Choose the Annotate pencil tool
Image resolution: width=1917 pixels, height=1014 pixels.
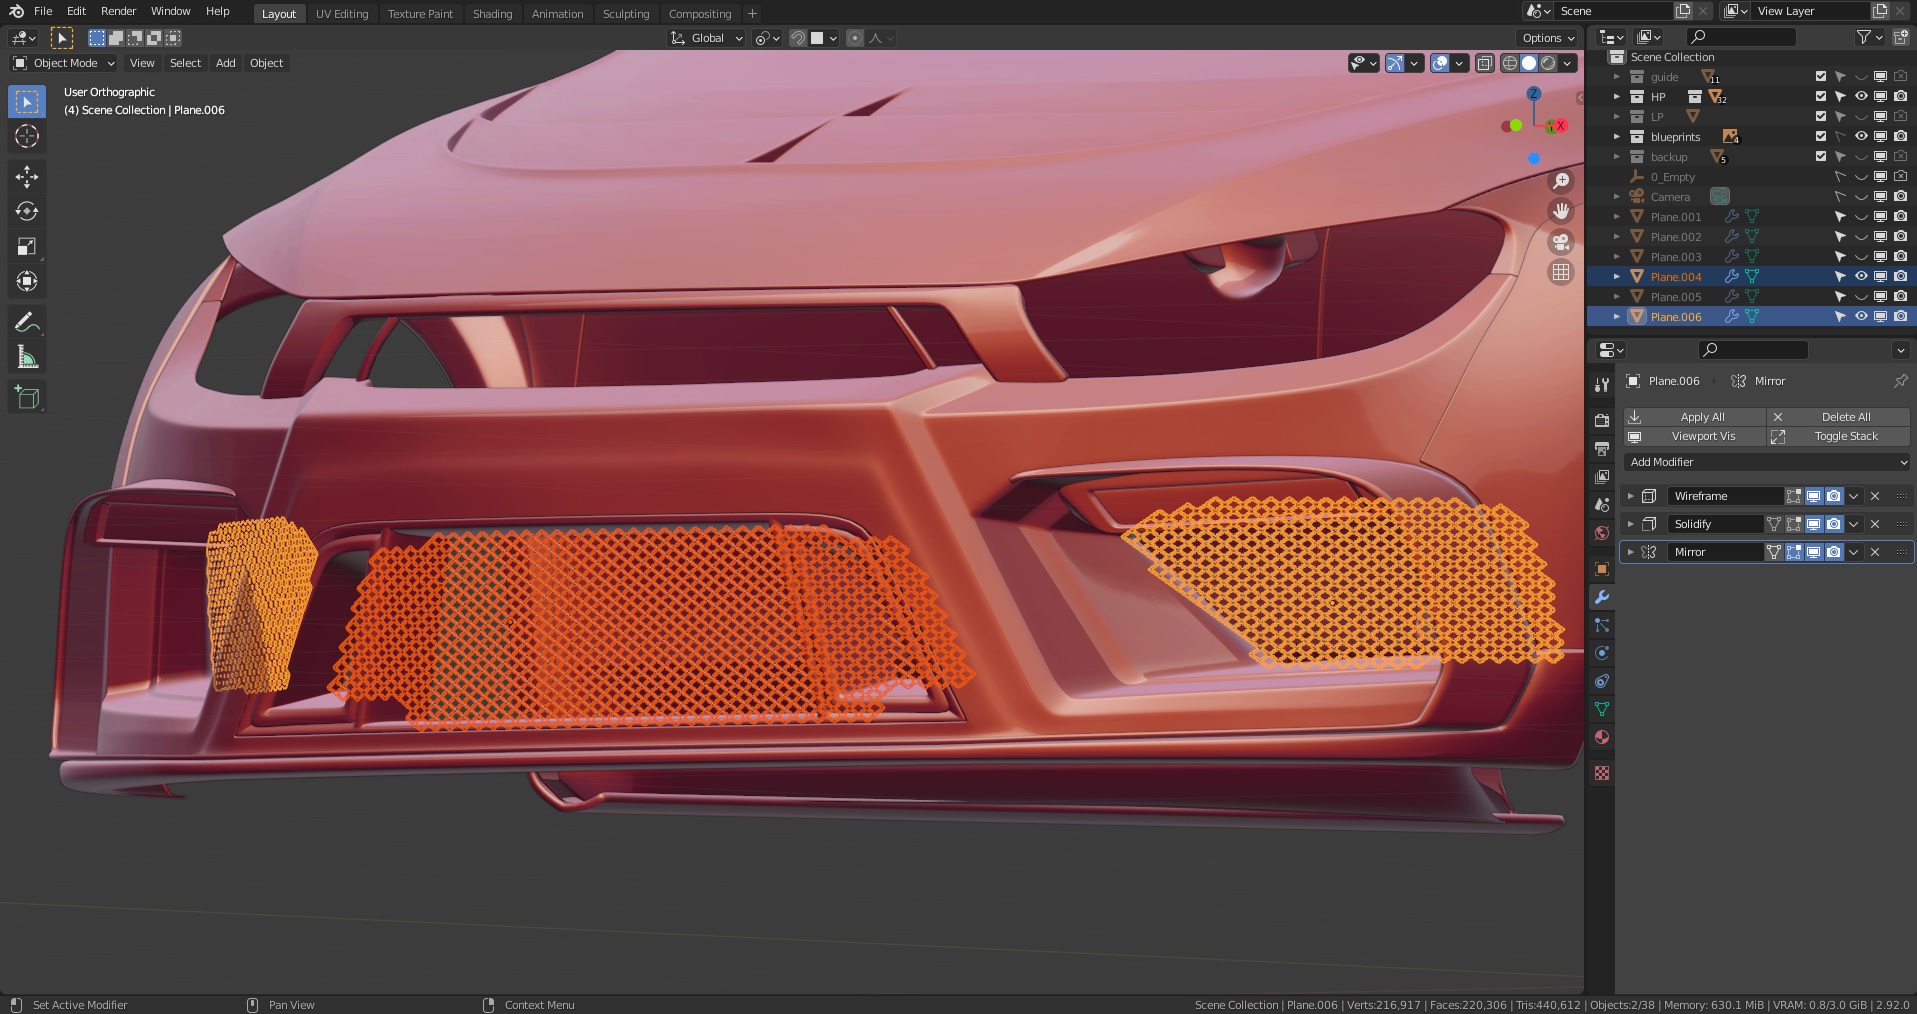(x=27, y=322)
